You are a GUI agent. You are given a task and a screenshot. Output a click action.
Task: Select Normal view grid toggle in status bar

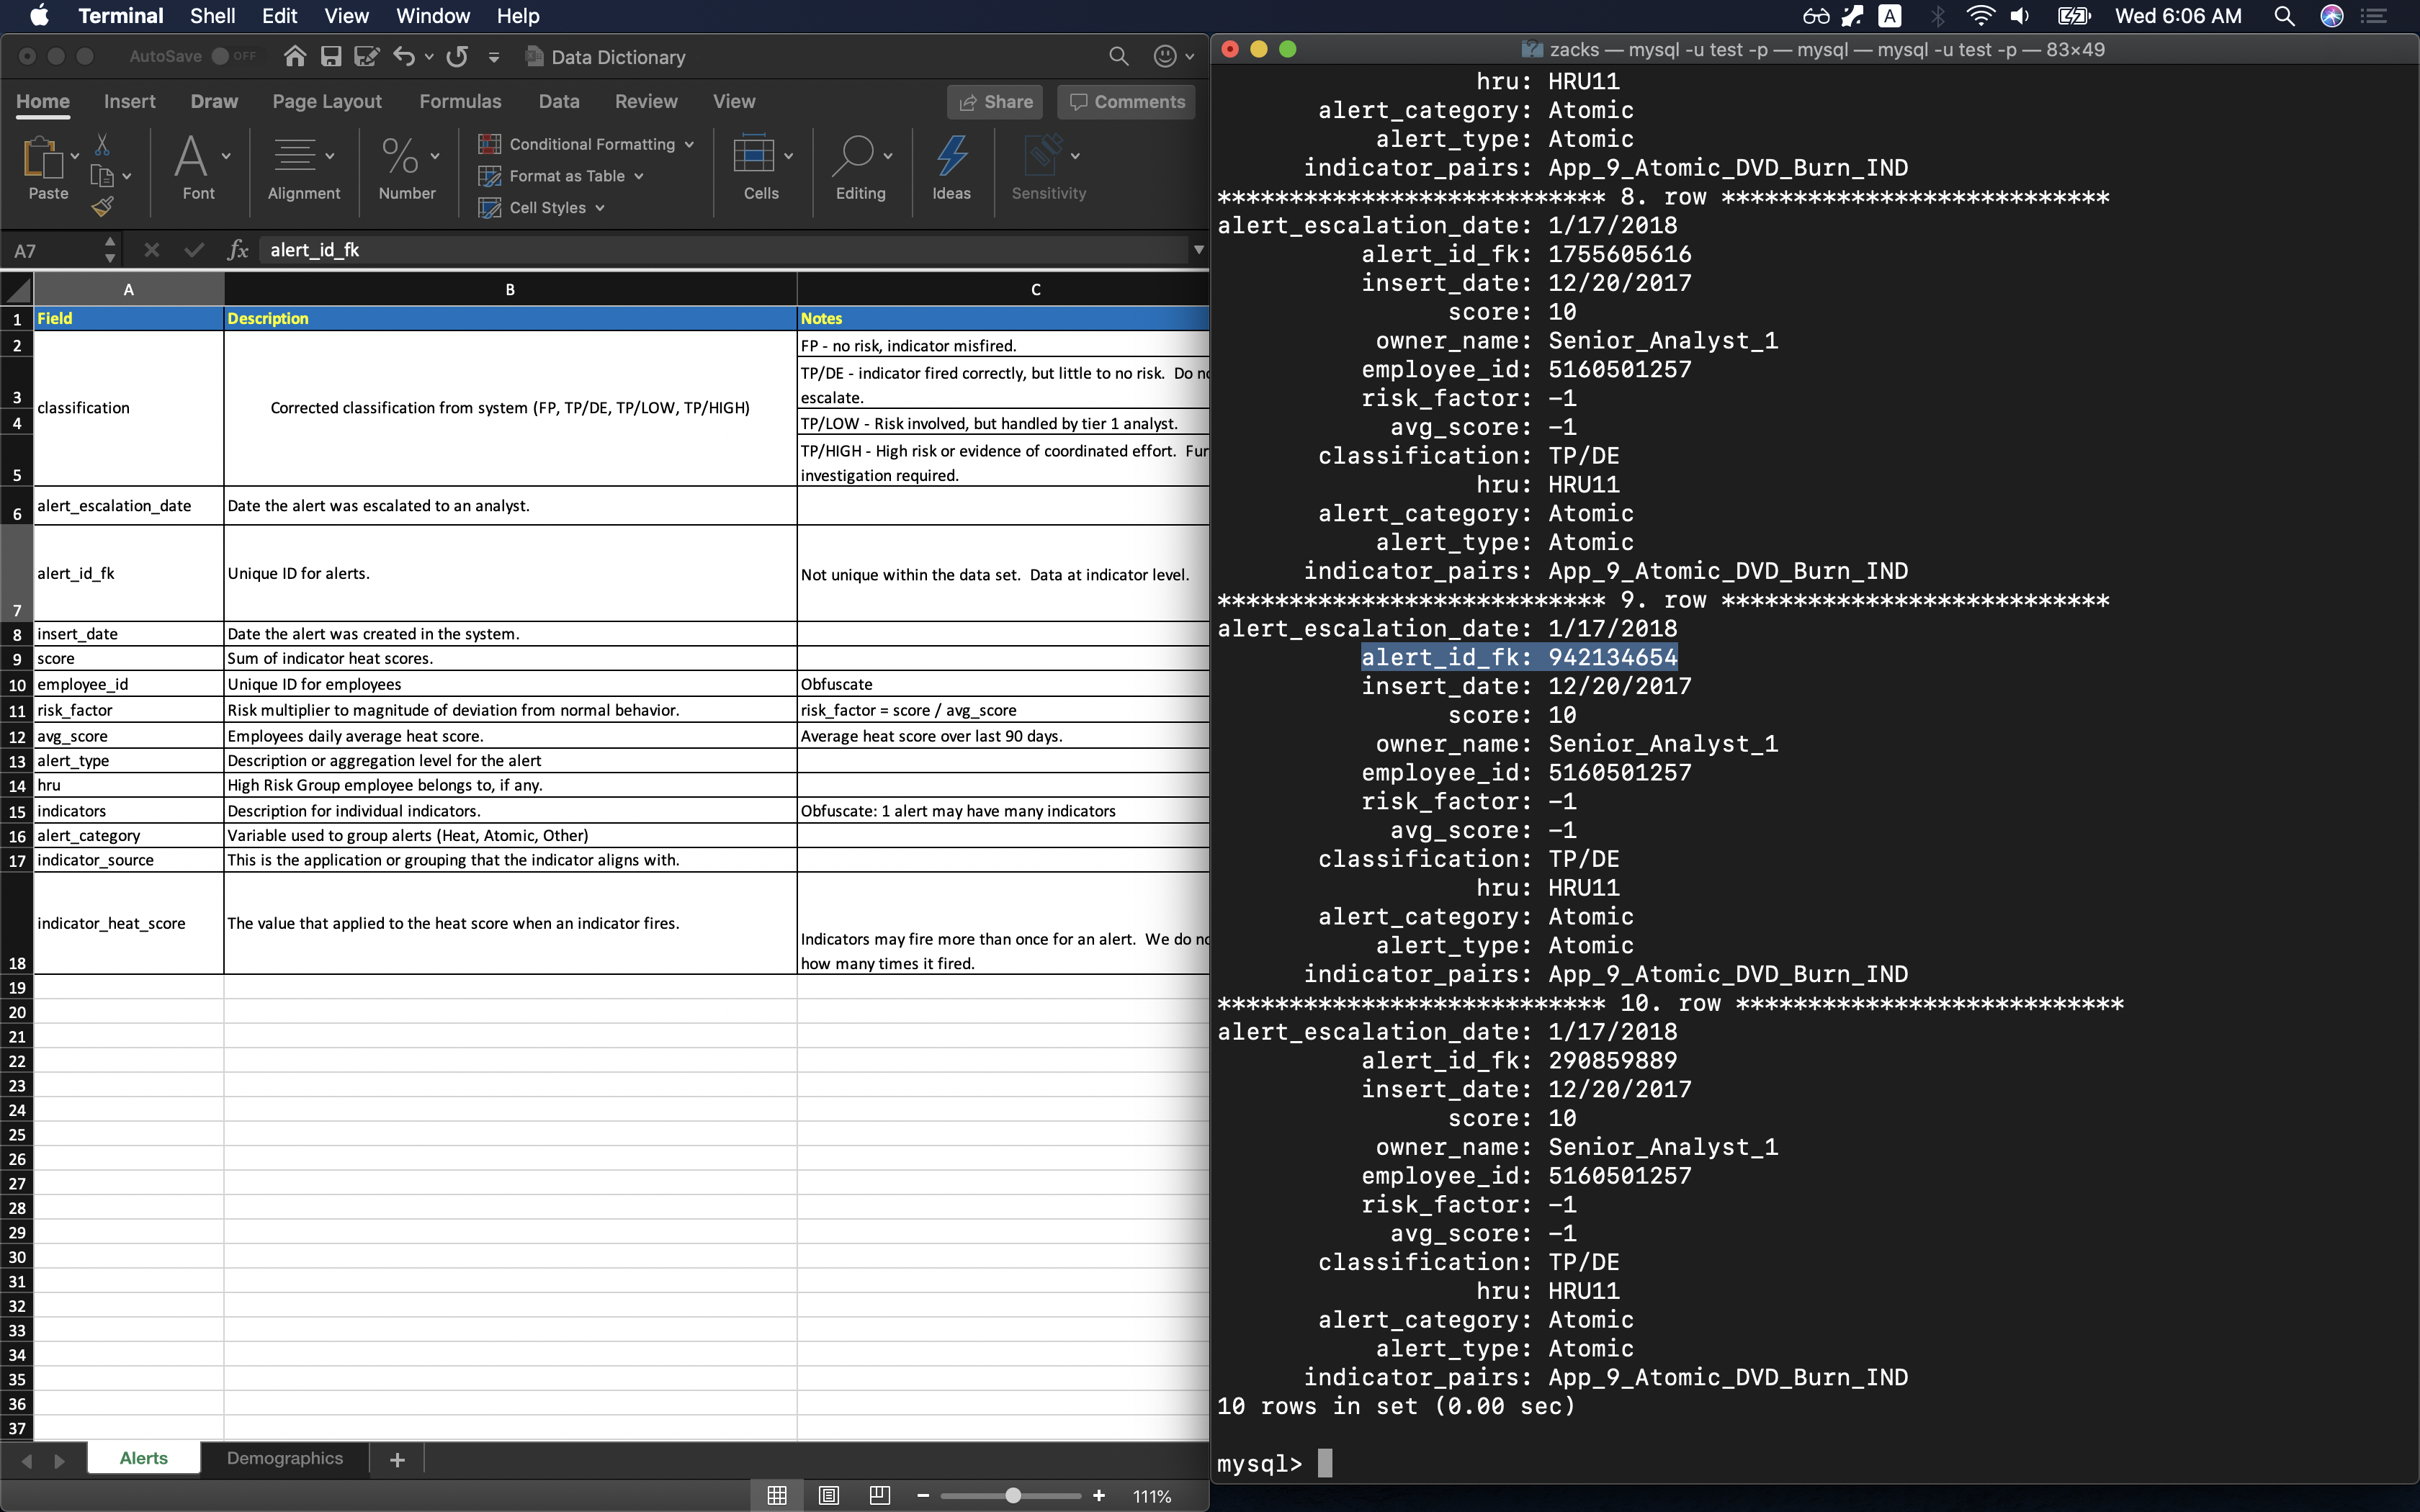777,1495
